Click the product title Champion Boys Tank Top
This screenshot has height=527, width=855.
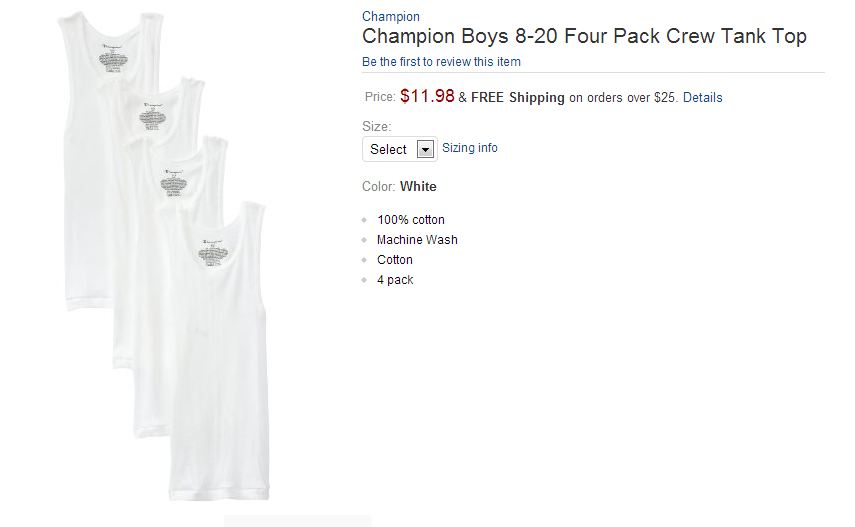[584, 37]
